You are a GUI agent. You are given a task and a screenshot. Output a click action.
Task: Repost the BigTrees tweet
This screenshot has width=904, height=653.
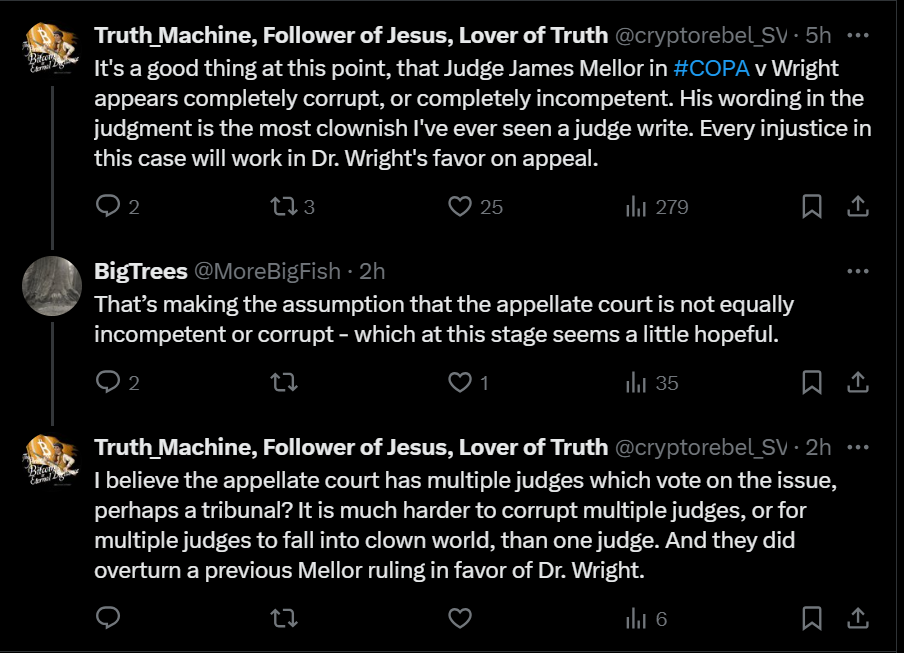click(284, 383)
